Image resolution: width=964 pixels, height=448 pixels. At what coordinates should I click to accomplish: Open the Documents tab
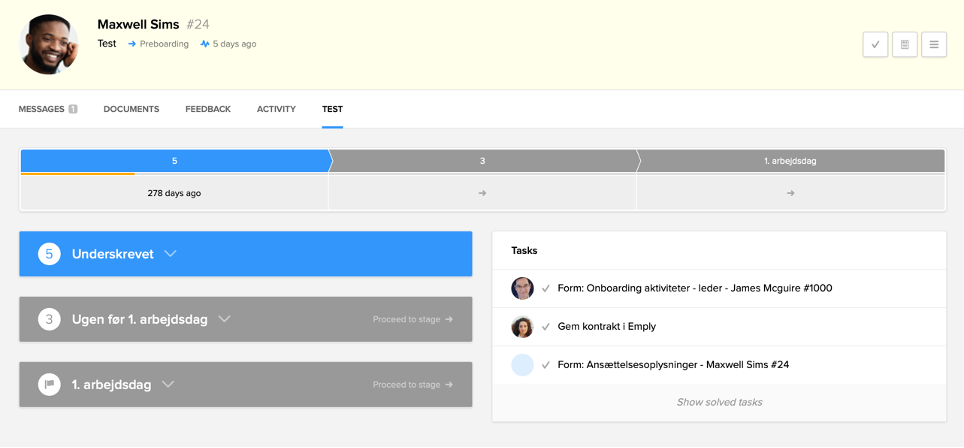point(131,109)
